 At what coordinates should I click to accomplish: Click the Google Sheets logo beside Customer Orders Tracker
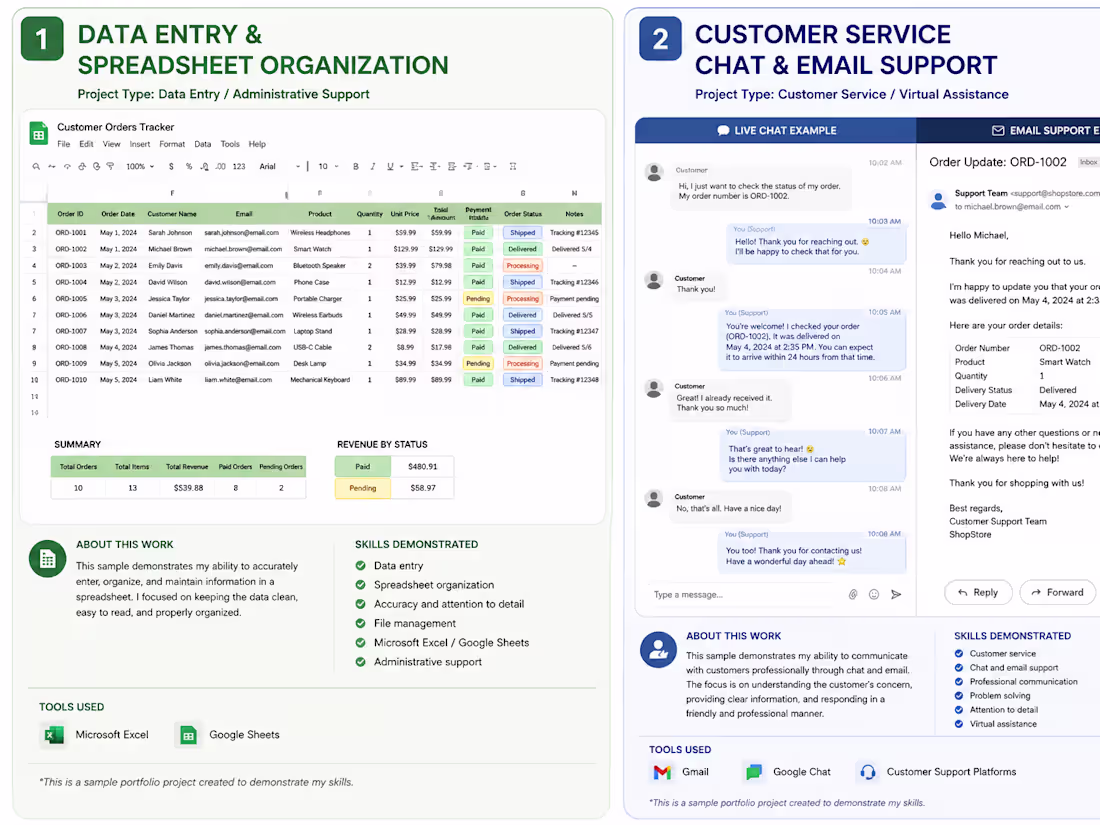coord(39,133)
